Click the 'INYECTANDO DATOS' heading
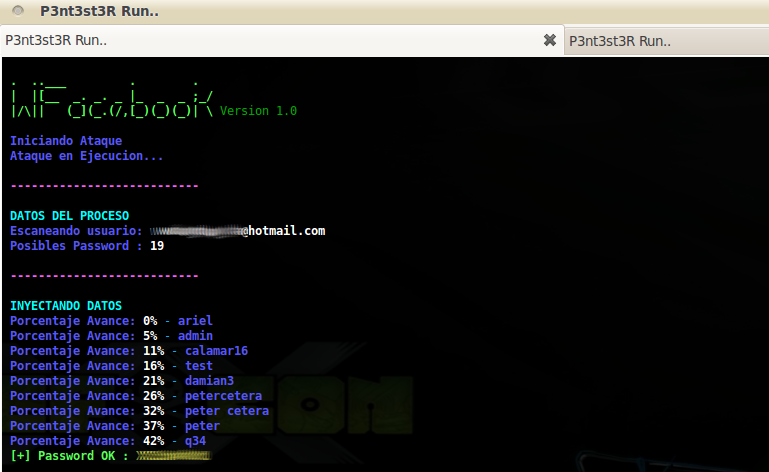This screenshot has width=769, height=472. (x=66, y=306)
